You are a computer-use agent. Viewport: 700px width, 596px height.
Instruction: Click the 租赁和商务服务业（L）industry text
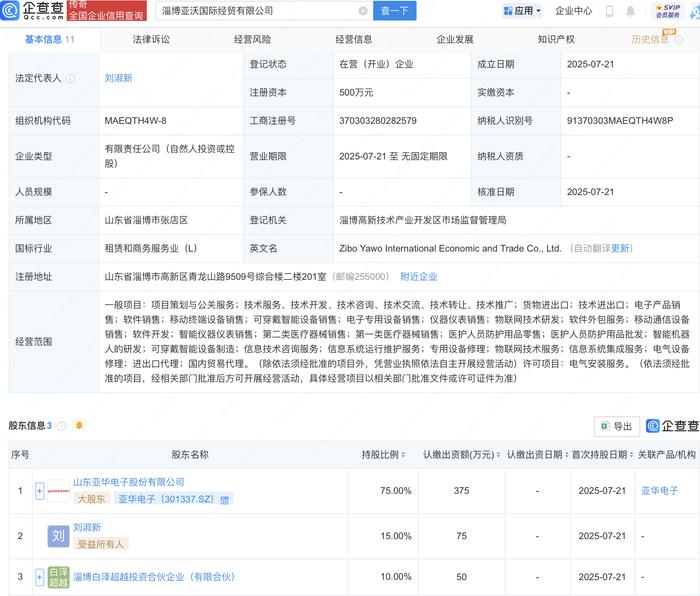point(150,248)
